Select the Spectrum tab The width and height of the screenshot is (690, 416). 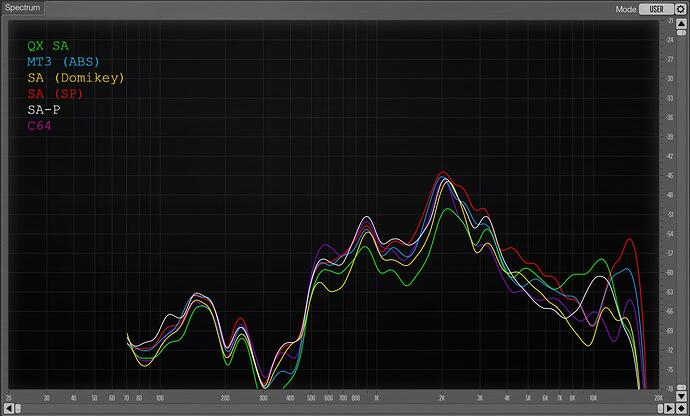coord(21,7)
